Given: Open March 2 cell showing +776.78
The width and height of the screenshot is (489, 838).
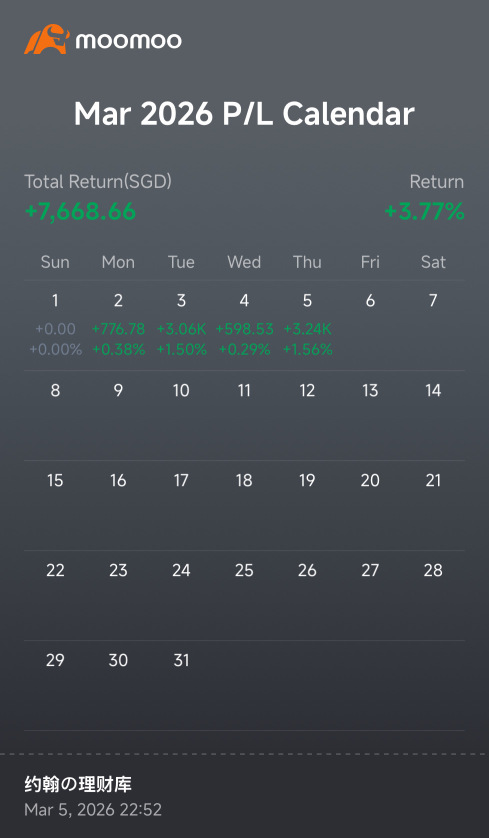Looking at the screenshot, I should [118, 325].
